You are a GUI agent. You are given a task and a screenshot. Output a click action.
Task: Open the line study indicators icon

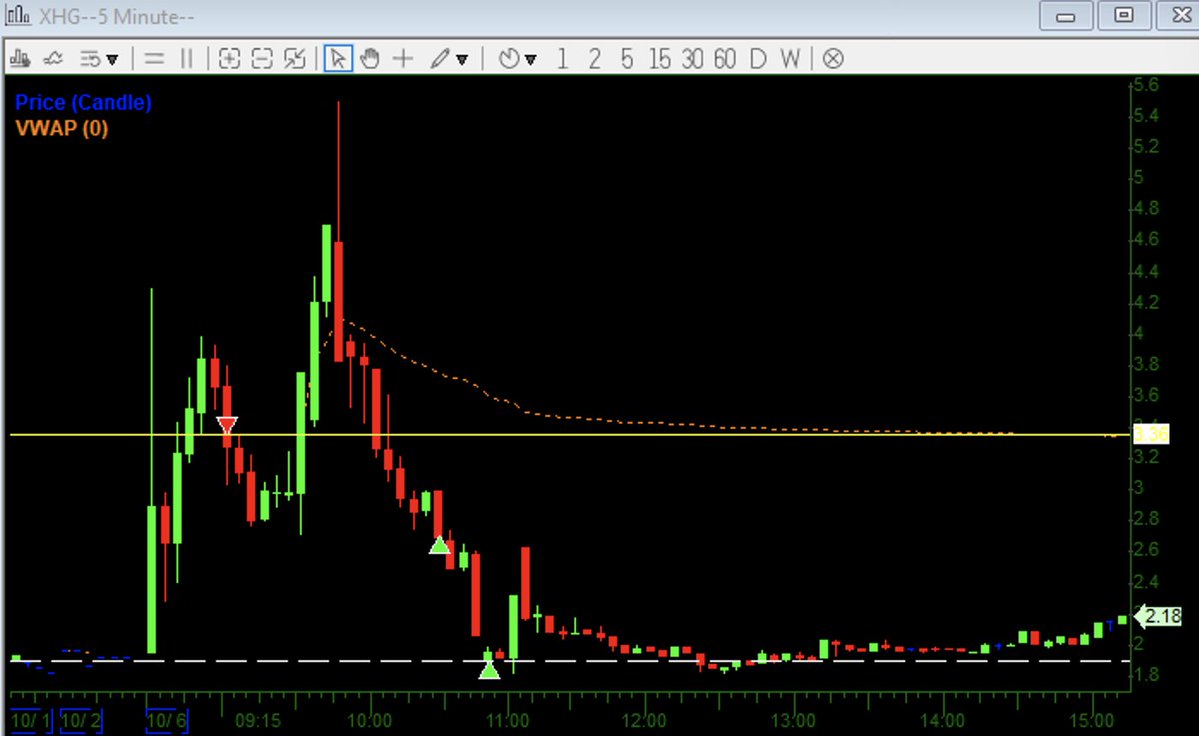pyautogui.click(x=53, y=59)
